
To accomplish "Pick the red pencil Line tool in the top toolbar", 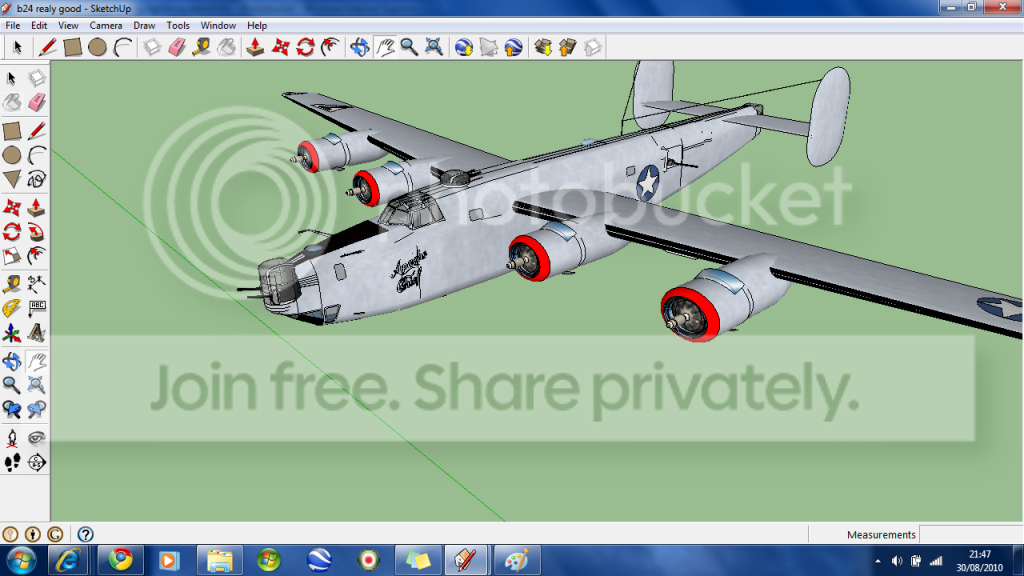I will [47, 47].
